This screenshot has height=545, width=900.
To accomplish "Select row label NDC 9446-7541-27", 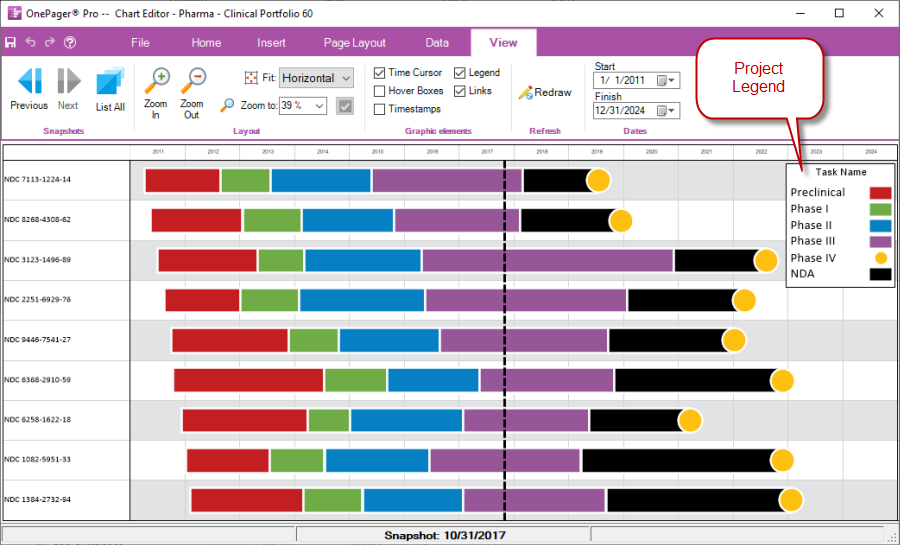I will click(x=37, y=340).
